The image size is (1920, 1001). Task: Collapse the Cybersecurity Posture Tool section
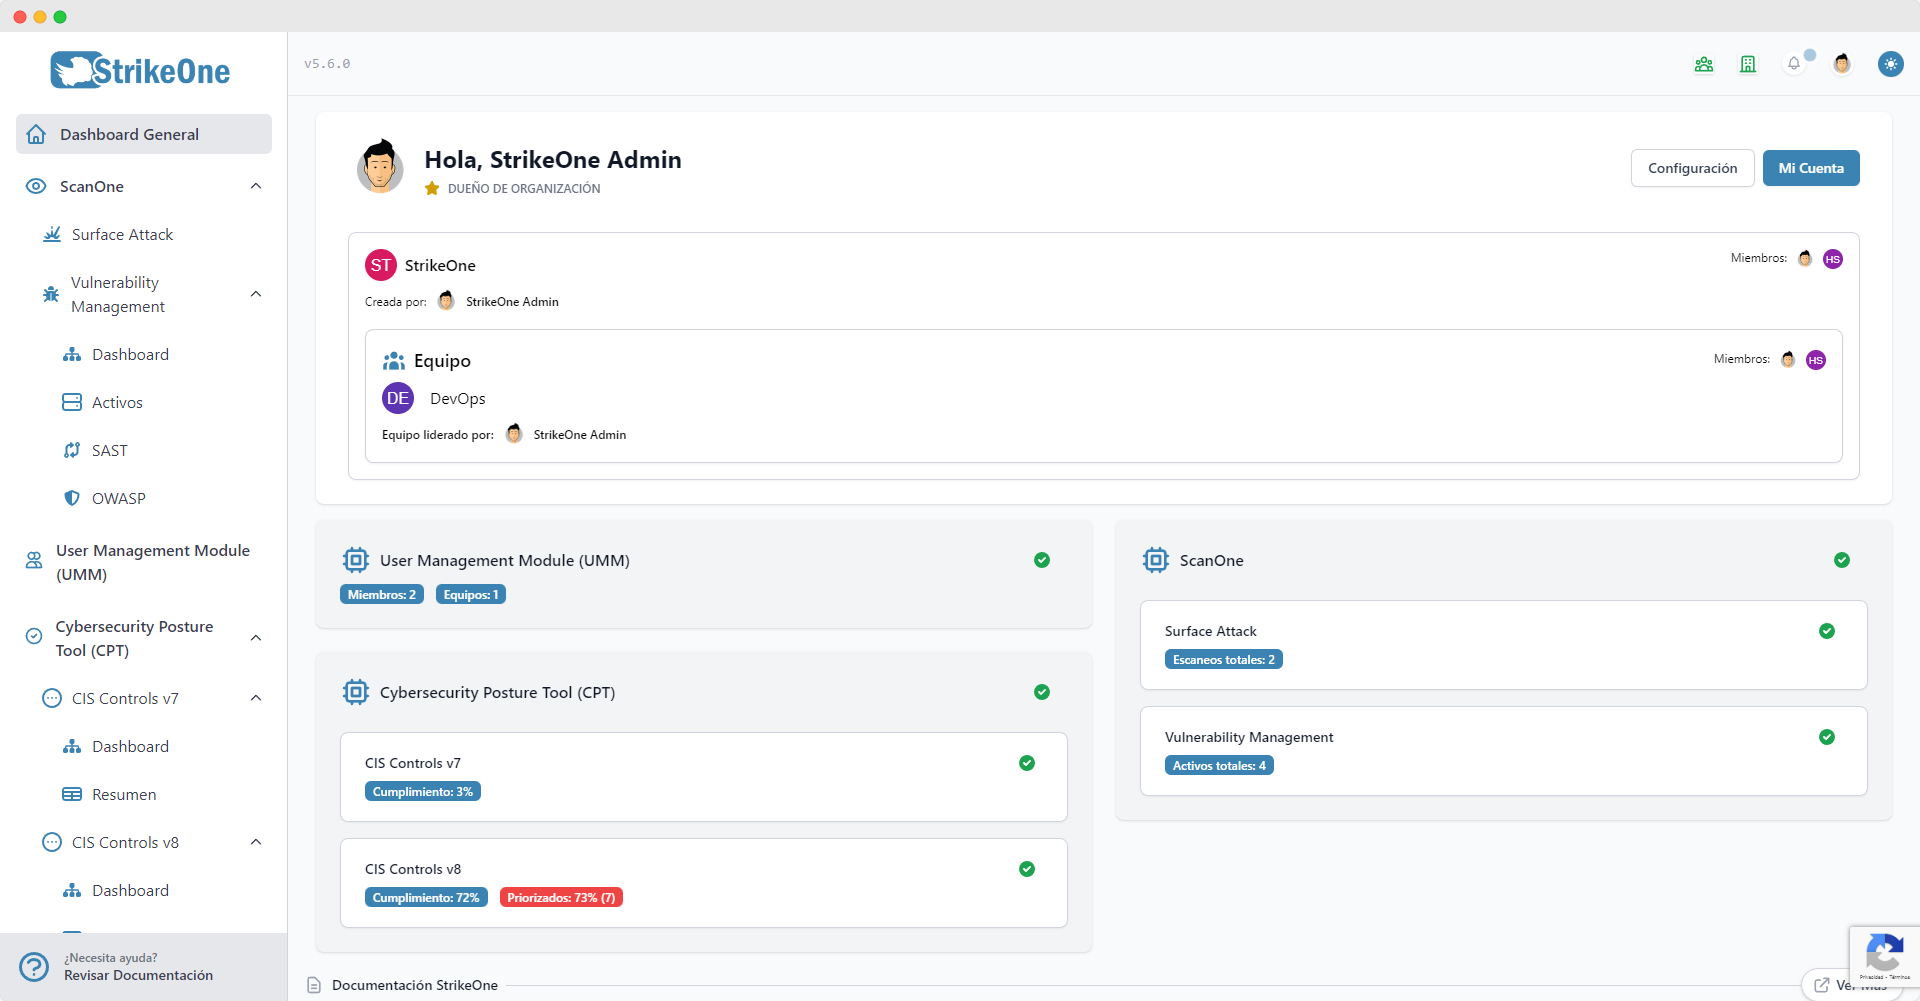point(256,637)
